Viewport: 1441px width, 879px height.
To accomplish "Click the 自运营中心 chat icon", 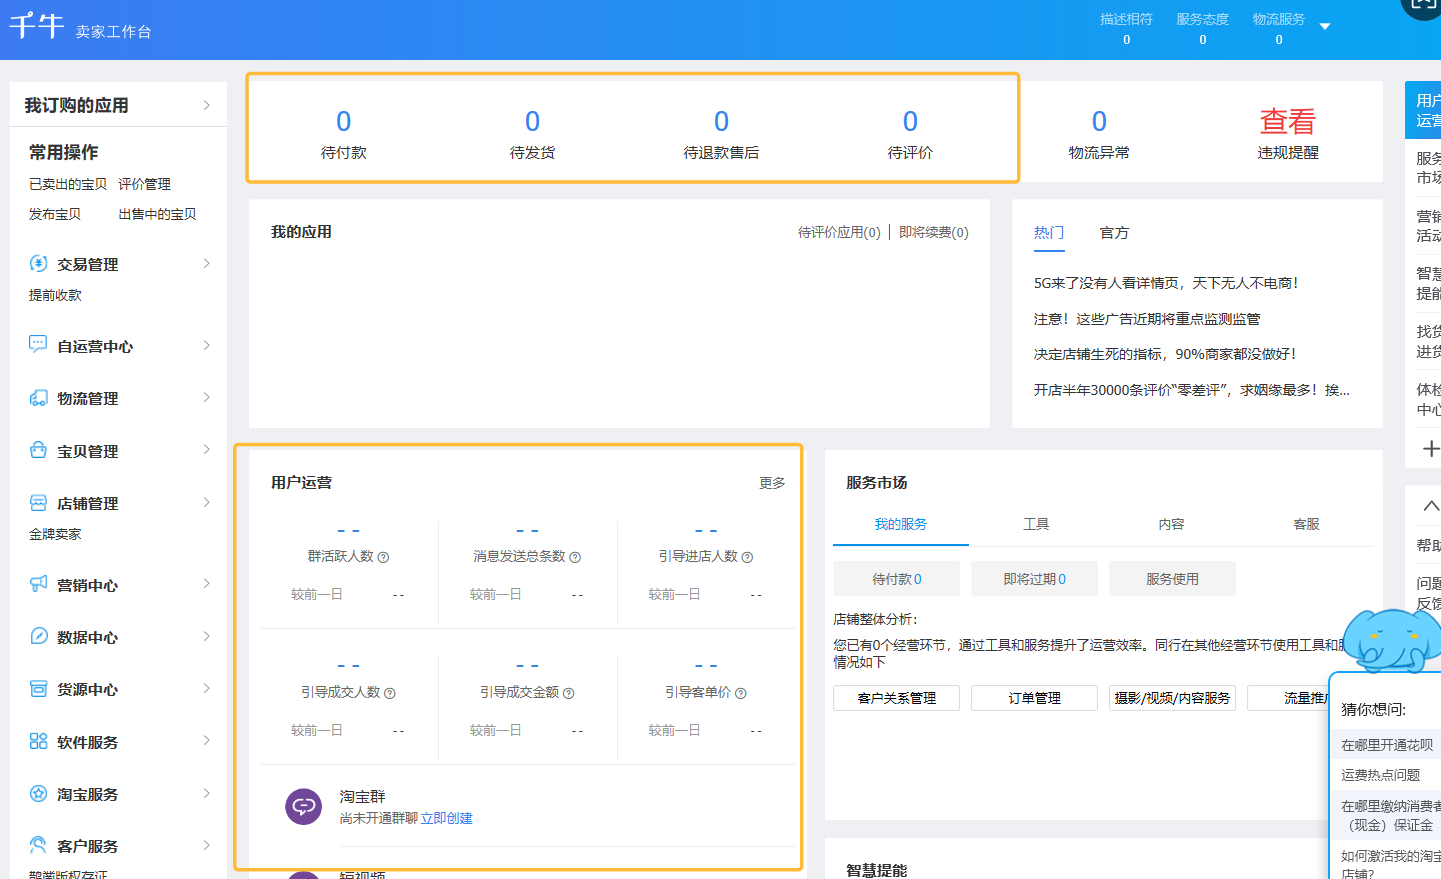I will point(38,345).
